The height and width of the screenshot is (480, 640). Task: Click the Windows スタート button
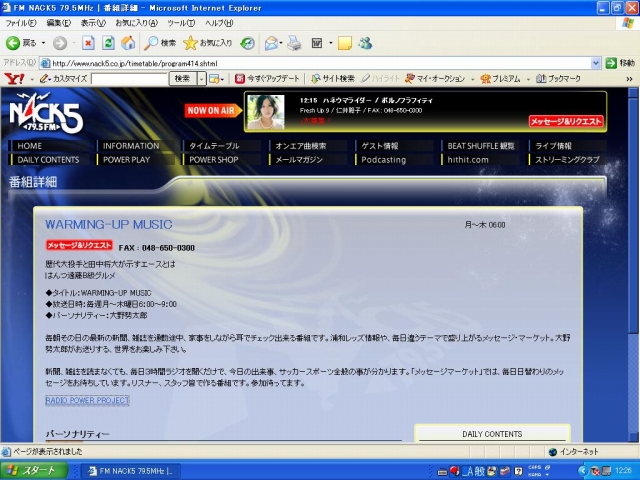[x=33, y=471]
